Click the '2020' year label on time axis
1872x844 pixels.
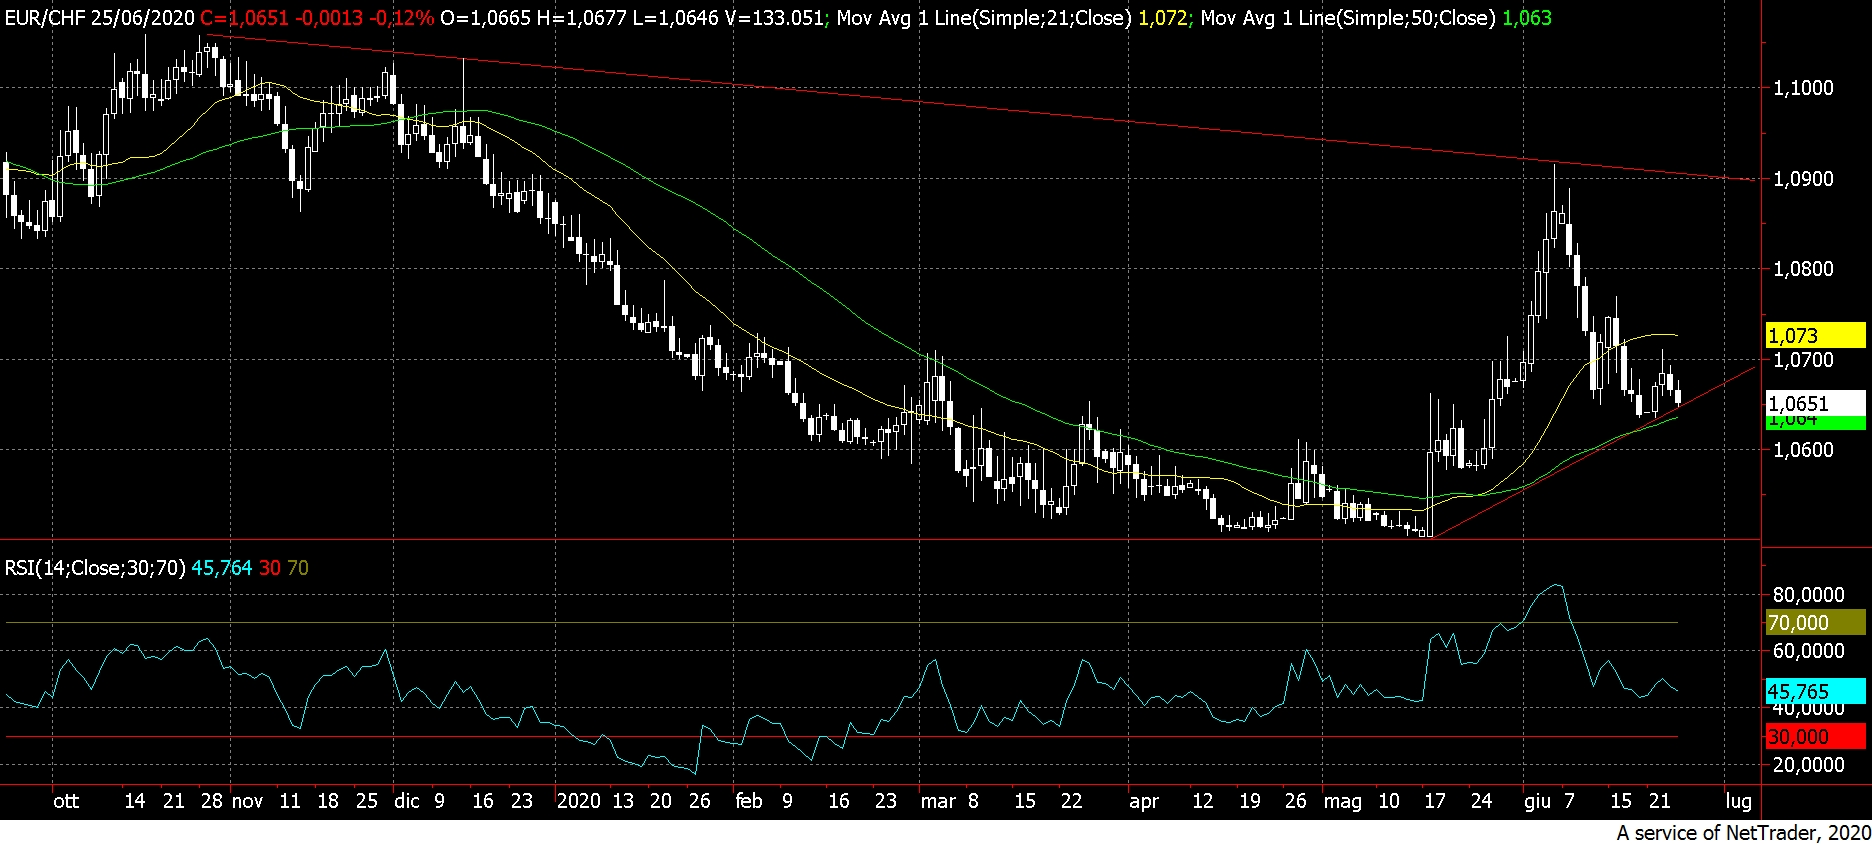pos(579,801)
